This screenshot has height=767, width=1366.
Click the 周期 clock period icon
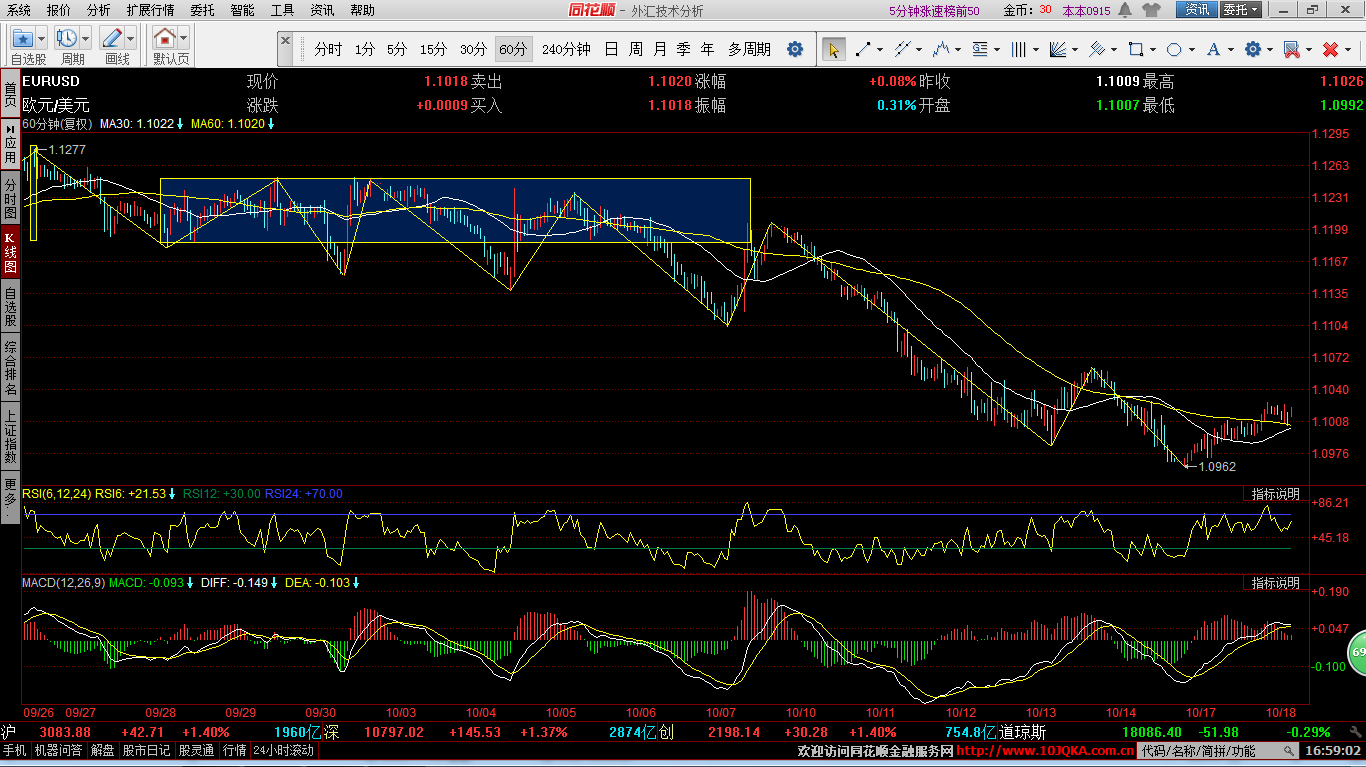[67, 39]
